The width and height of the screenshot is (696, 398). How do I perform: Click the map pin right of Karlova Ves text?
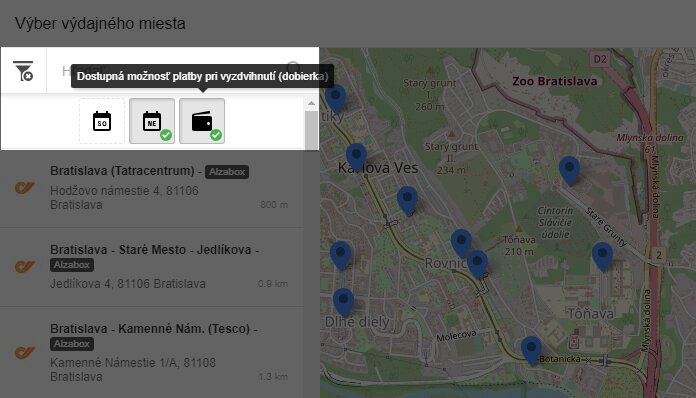point(407,201)
